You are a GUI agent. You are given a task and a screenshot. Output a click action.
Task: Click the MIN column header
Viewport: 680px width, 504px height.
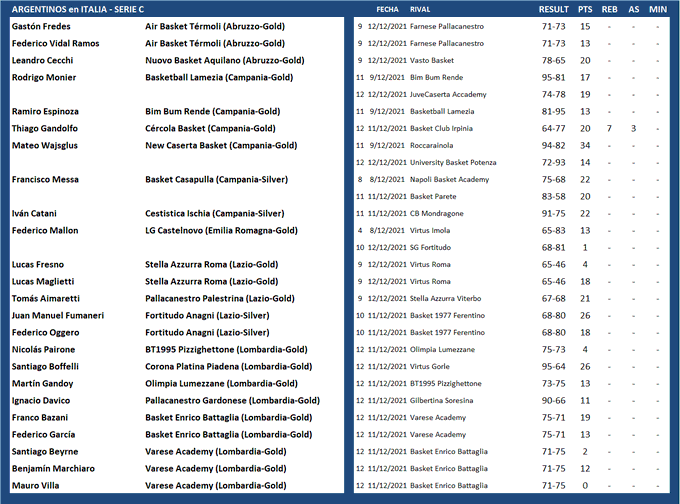658,9
